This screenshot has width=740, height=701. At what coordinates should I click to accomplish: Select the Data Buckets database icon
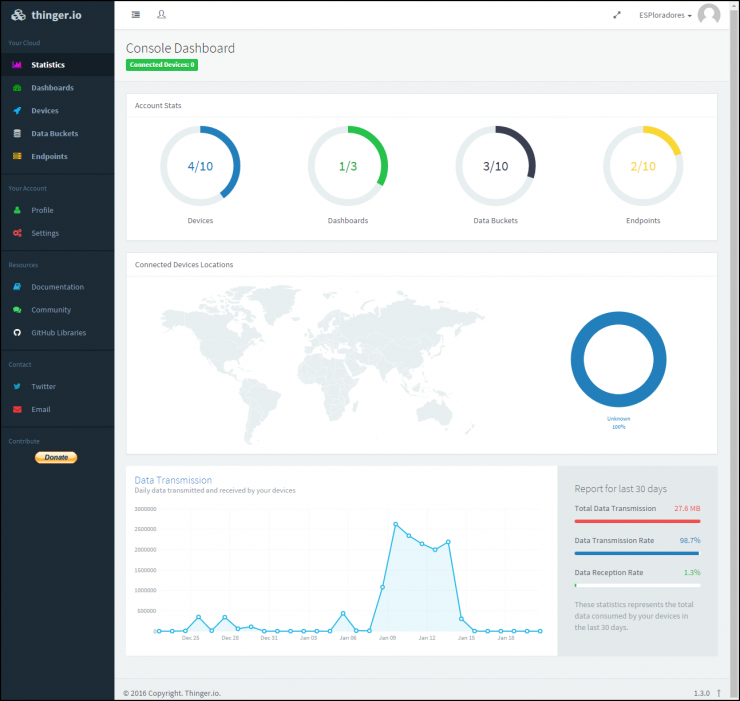coord(17,133)
